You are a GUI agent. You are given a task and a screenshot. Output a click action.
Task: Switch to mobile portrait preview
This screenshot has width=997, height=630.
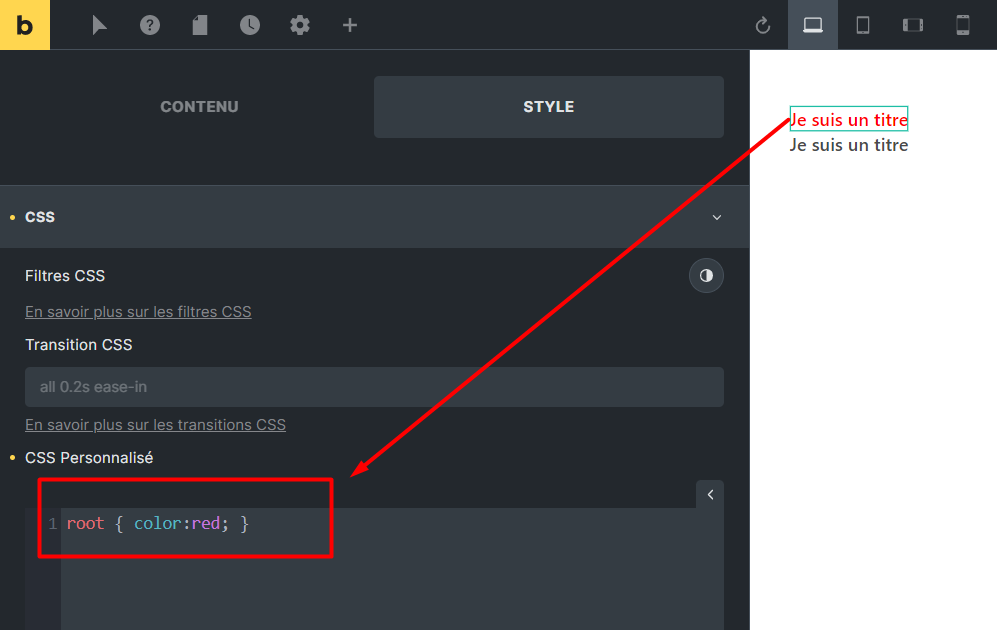pyautogui.click(x=963, y=25)
